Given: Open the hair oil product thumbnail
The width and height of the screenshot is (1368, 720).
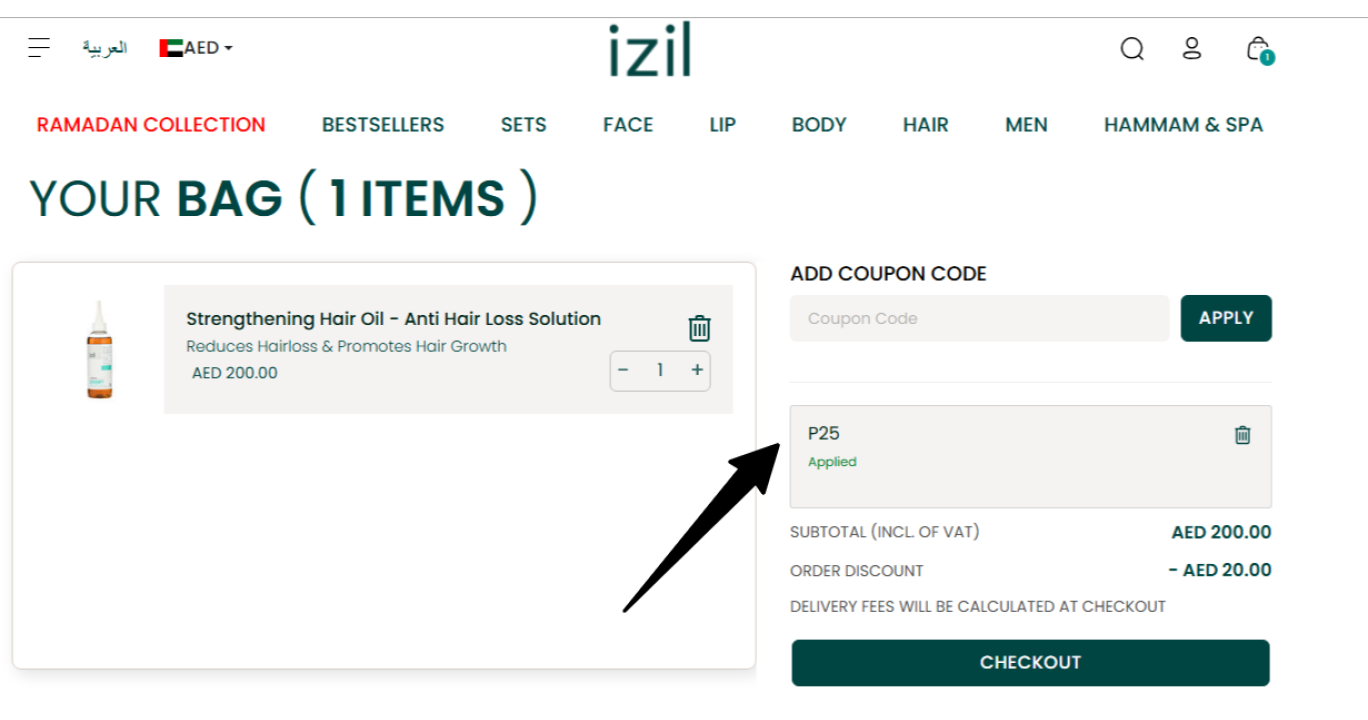Looking at the screenshot, I should coord(99,350).
